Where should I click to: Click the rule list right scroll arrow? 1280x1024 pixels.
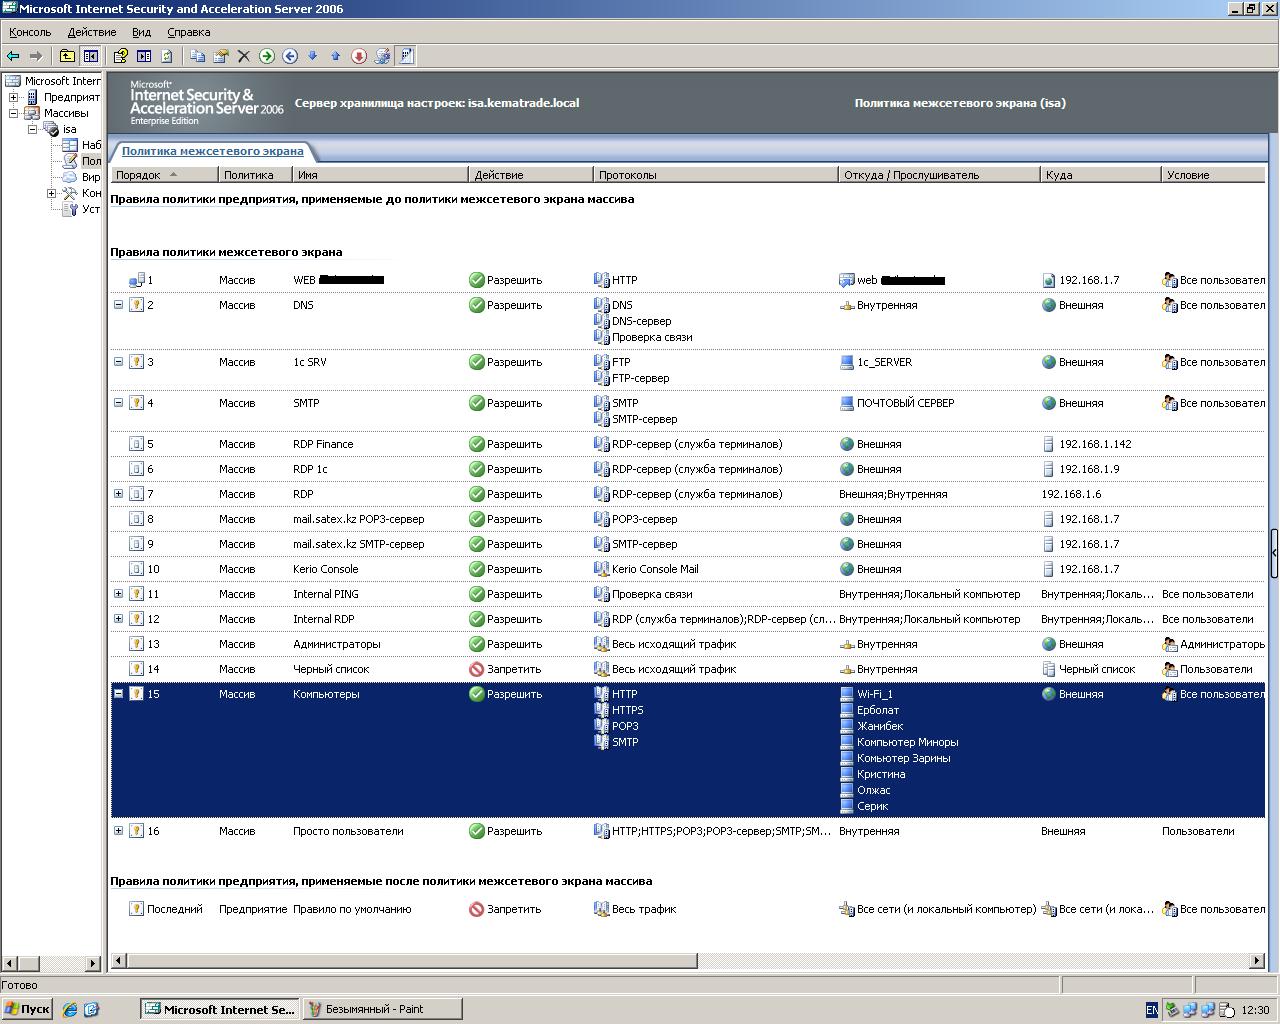coord(1257,961)
